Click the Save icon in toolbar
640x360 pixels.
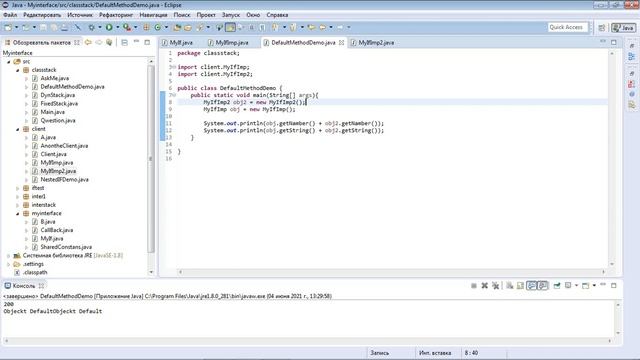[43, 27]
